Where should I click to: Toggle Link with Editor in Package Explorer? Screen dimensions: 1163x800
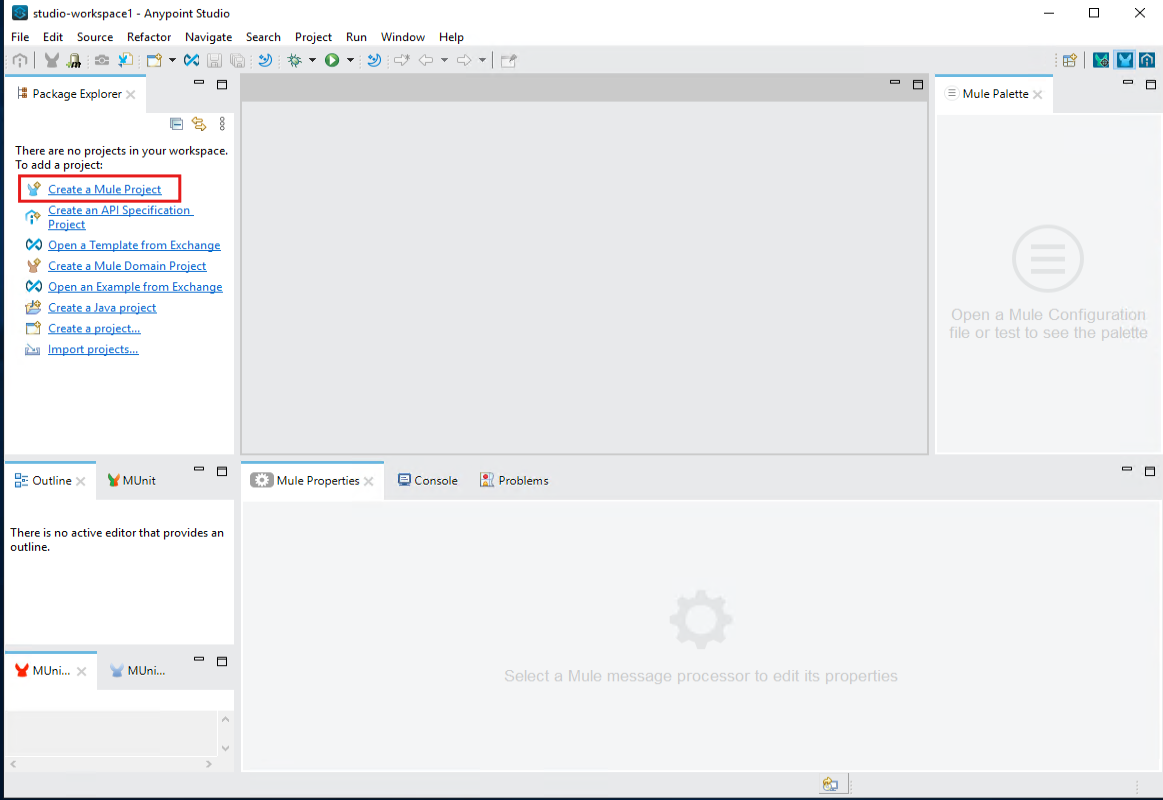click(x=199, y=124)
